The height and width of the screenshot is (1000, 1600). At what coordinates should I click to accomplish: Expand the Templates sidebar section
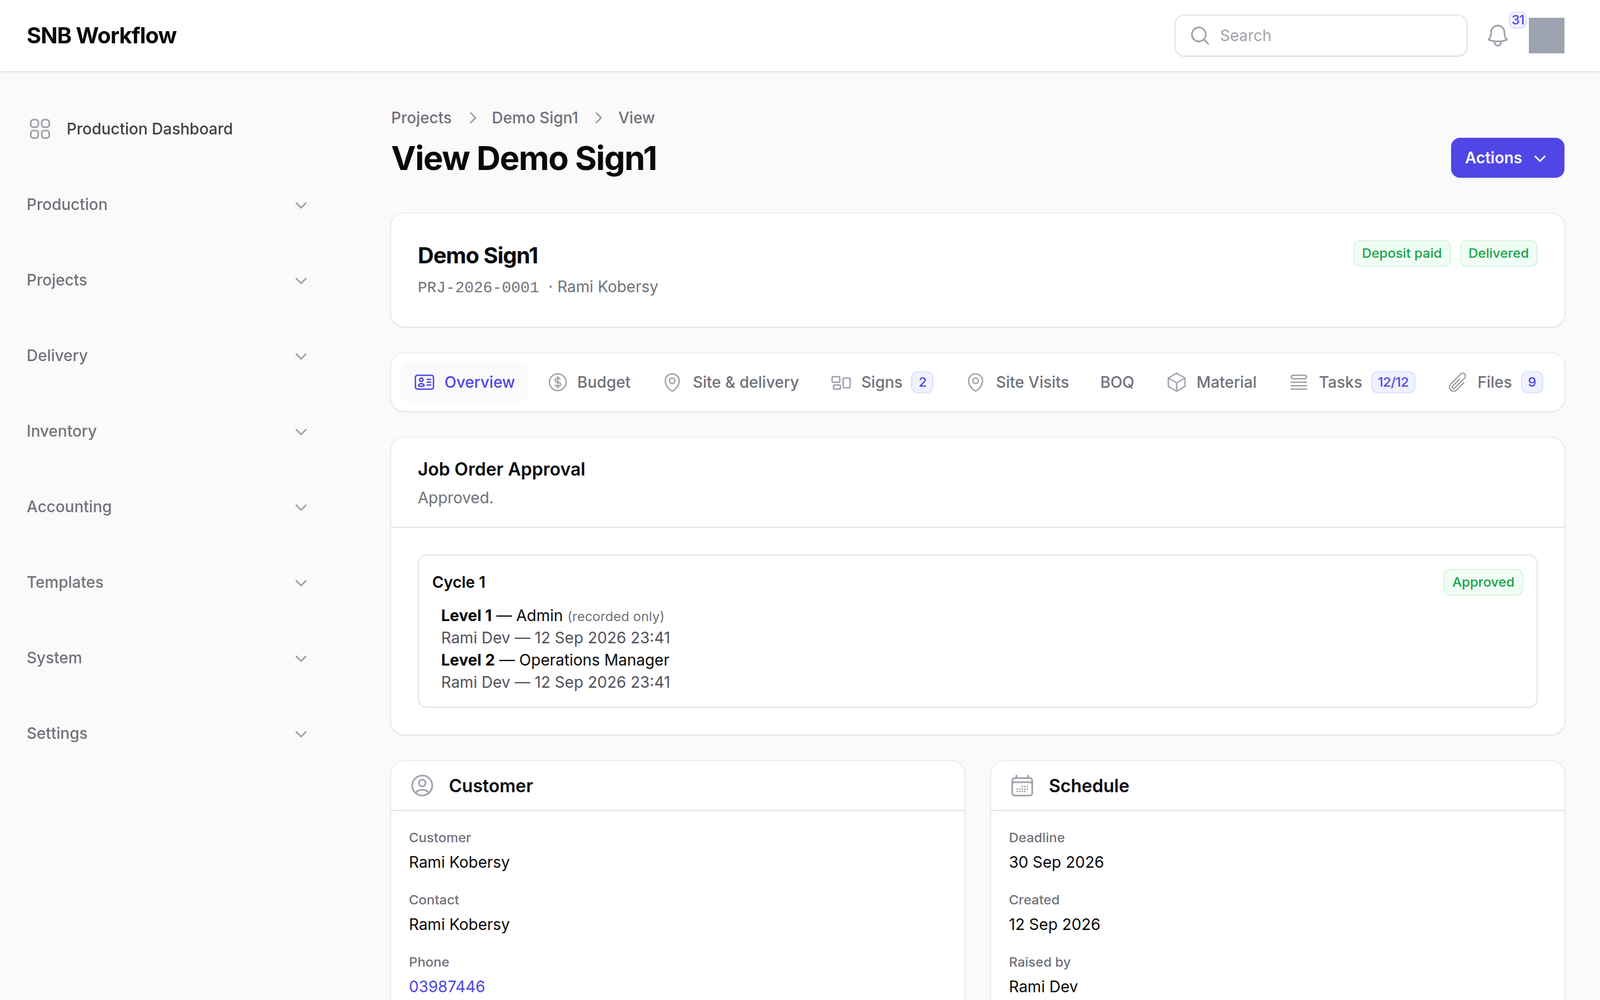point(167,582)
